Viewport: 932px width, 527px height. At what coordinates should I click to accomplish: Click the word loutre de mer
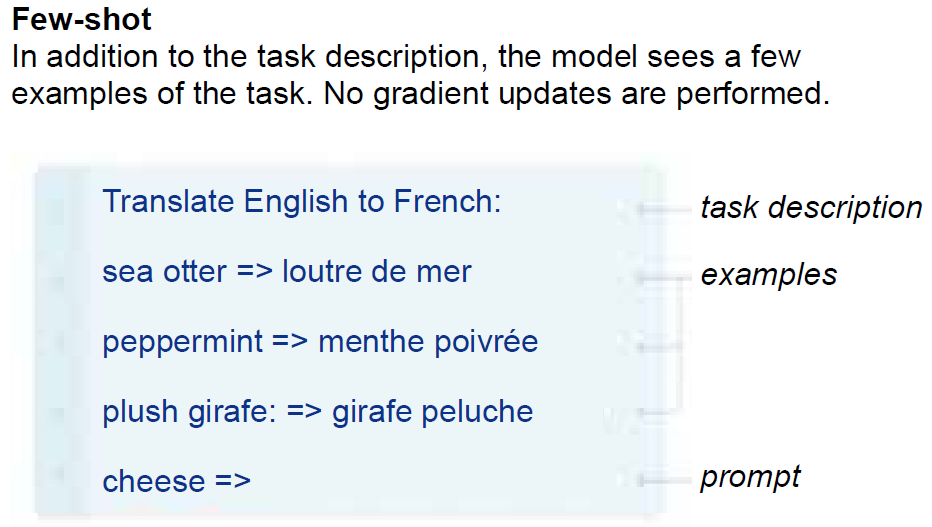[377, 272]
